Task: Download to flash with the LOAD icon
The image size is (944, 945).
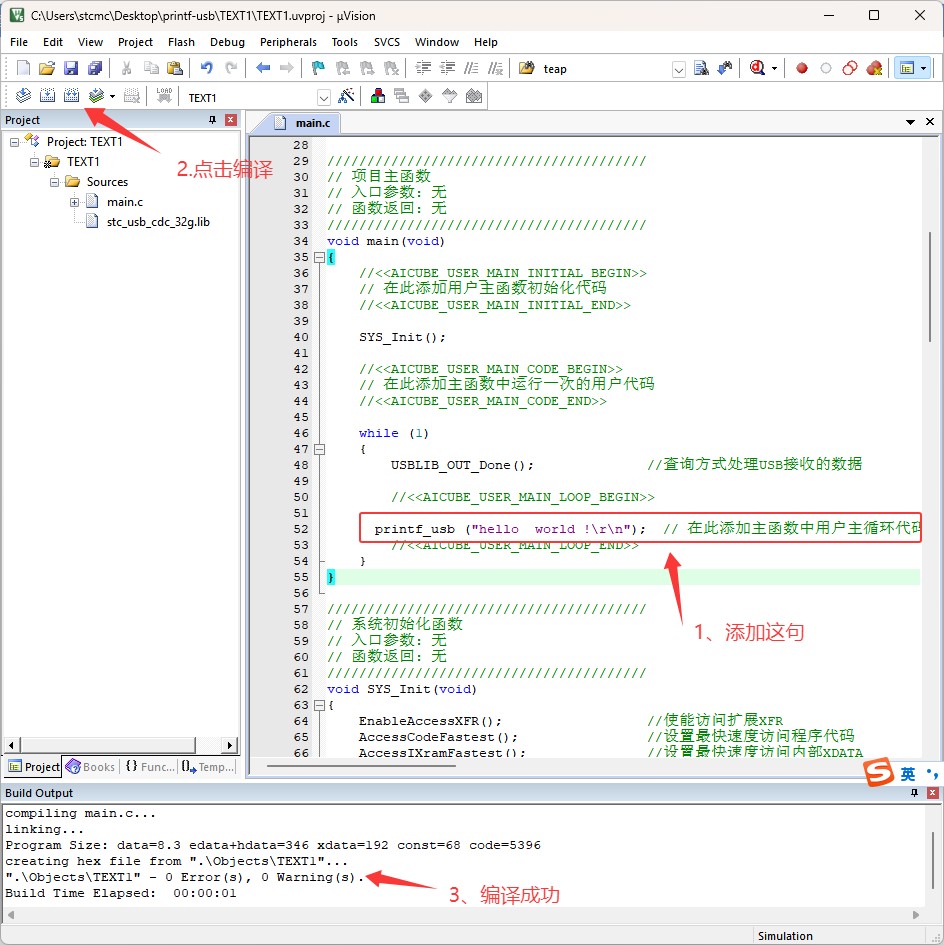Action: click(164, 95)
